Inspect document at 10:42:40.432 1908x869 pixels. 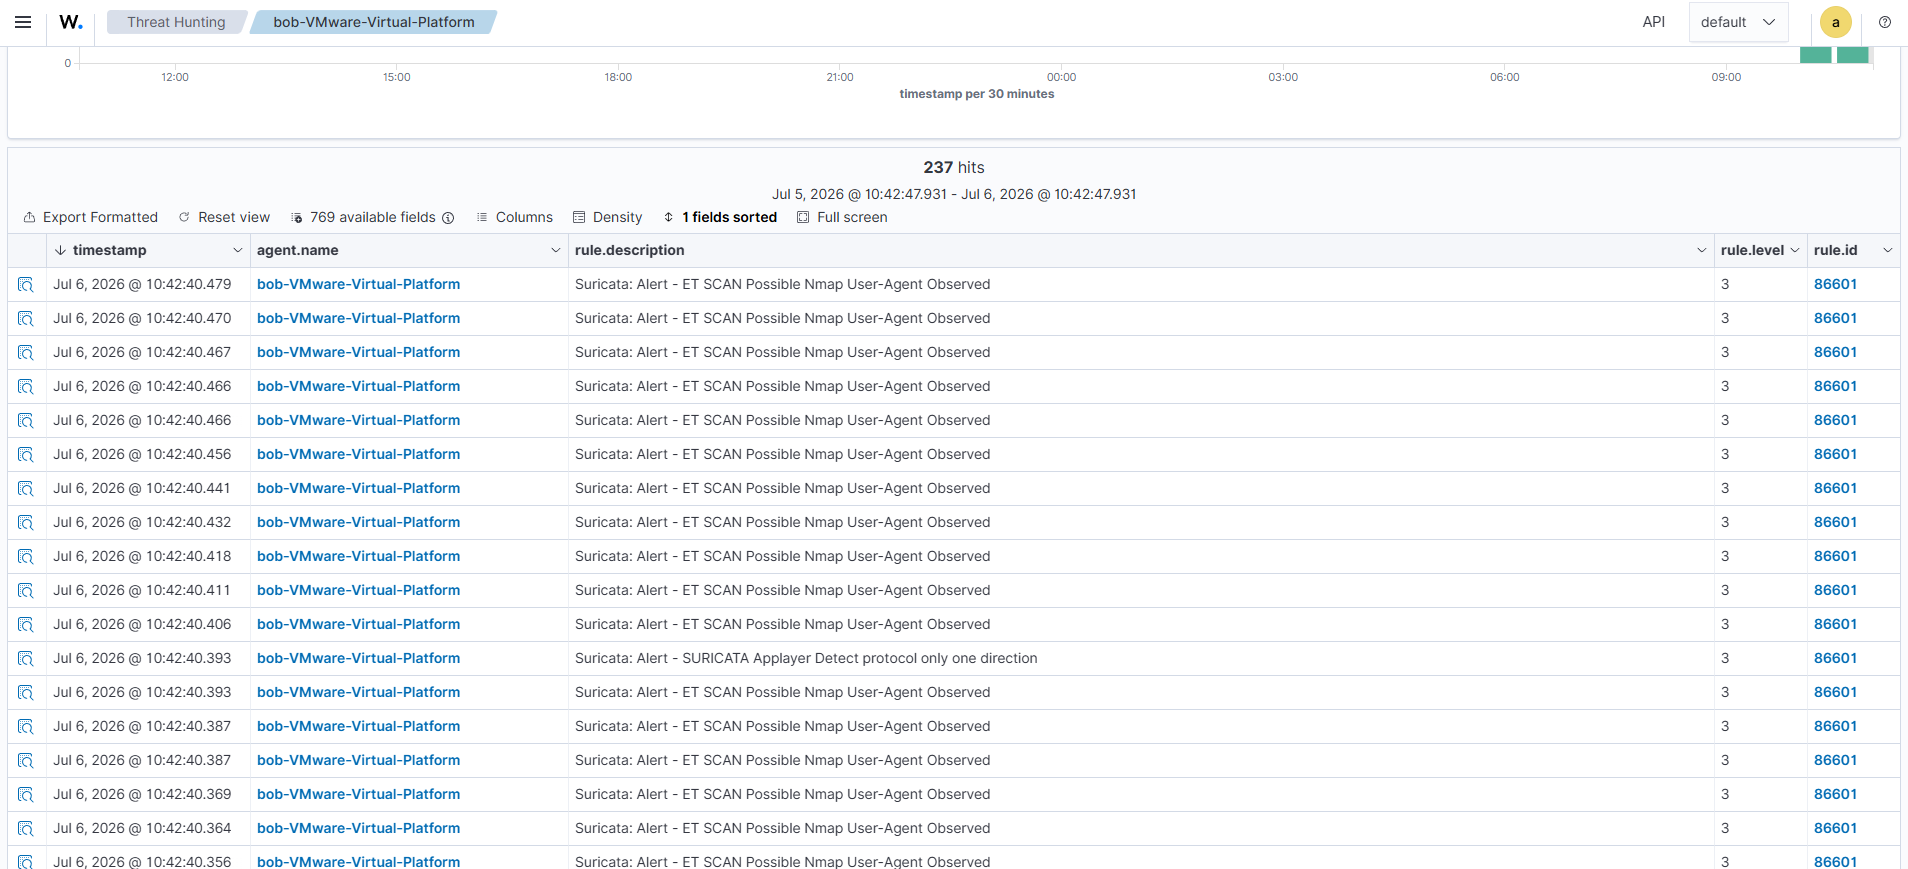(26, 523)
